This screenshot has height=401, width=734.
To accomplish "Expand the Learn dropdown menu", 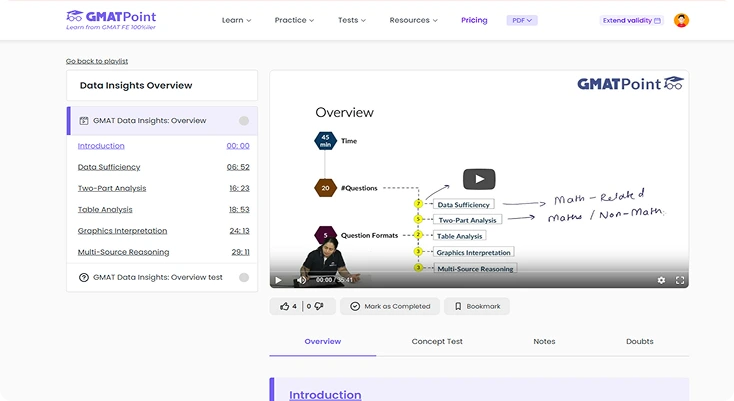I will pos(236,20).
